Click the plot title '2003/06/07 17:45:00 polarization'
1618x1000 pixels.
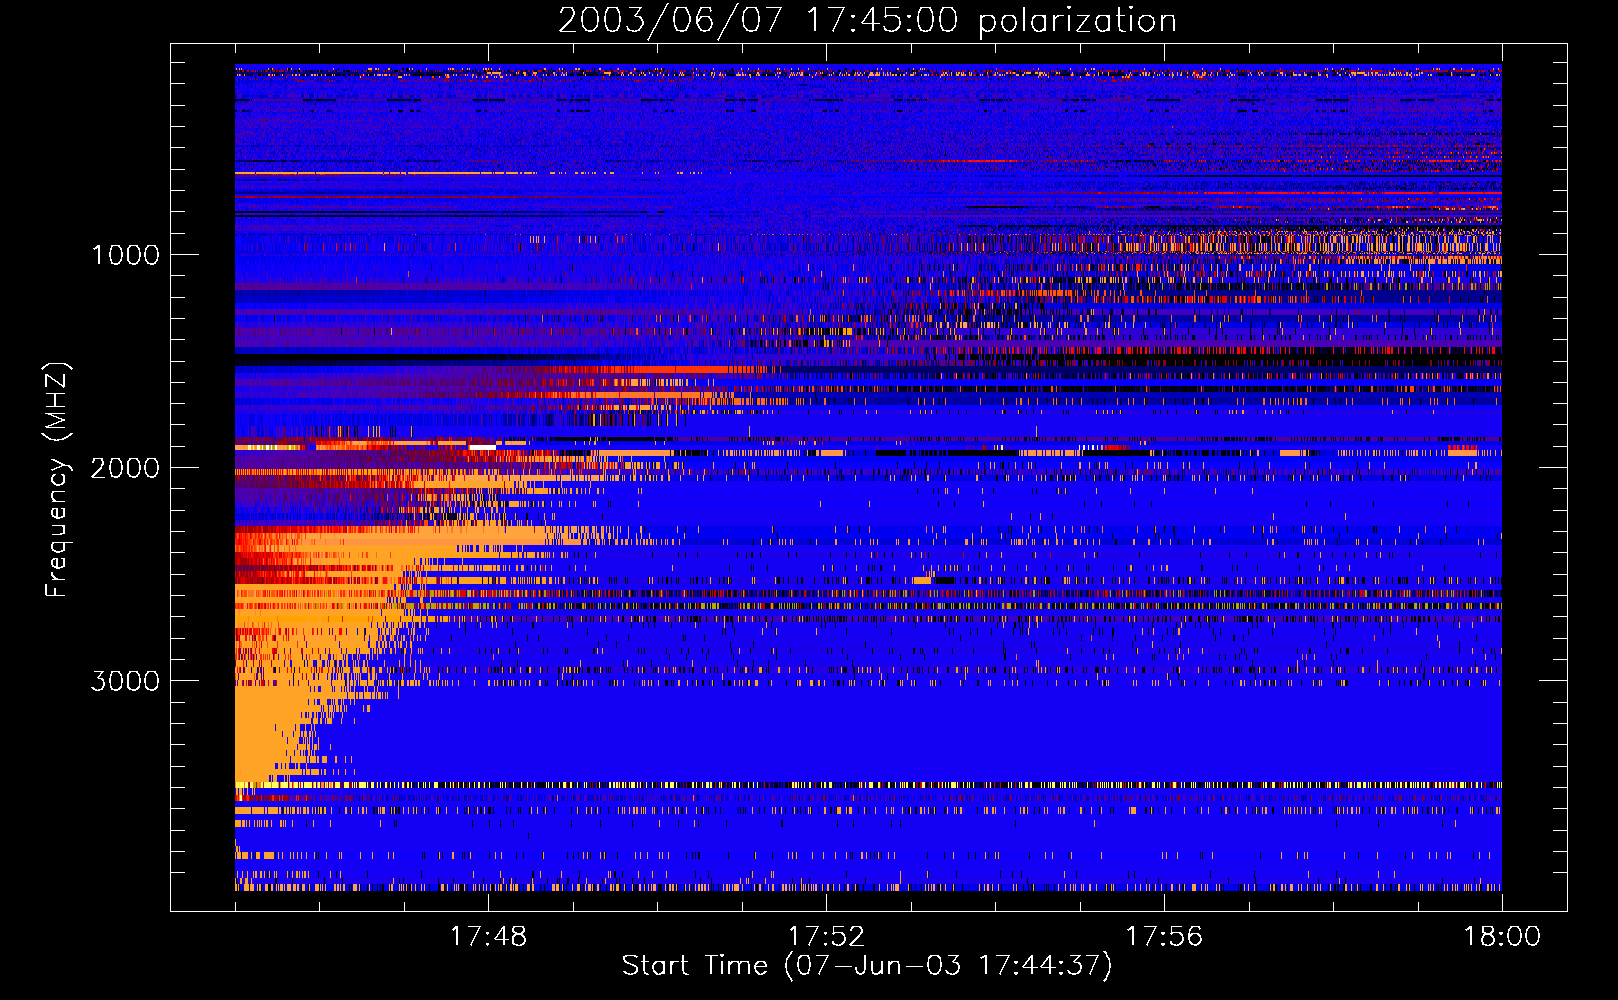867,21
